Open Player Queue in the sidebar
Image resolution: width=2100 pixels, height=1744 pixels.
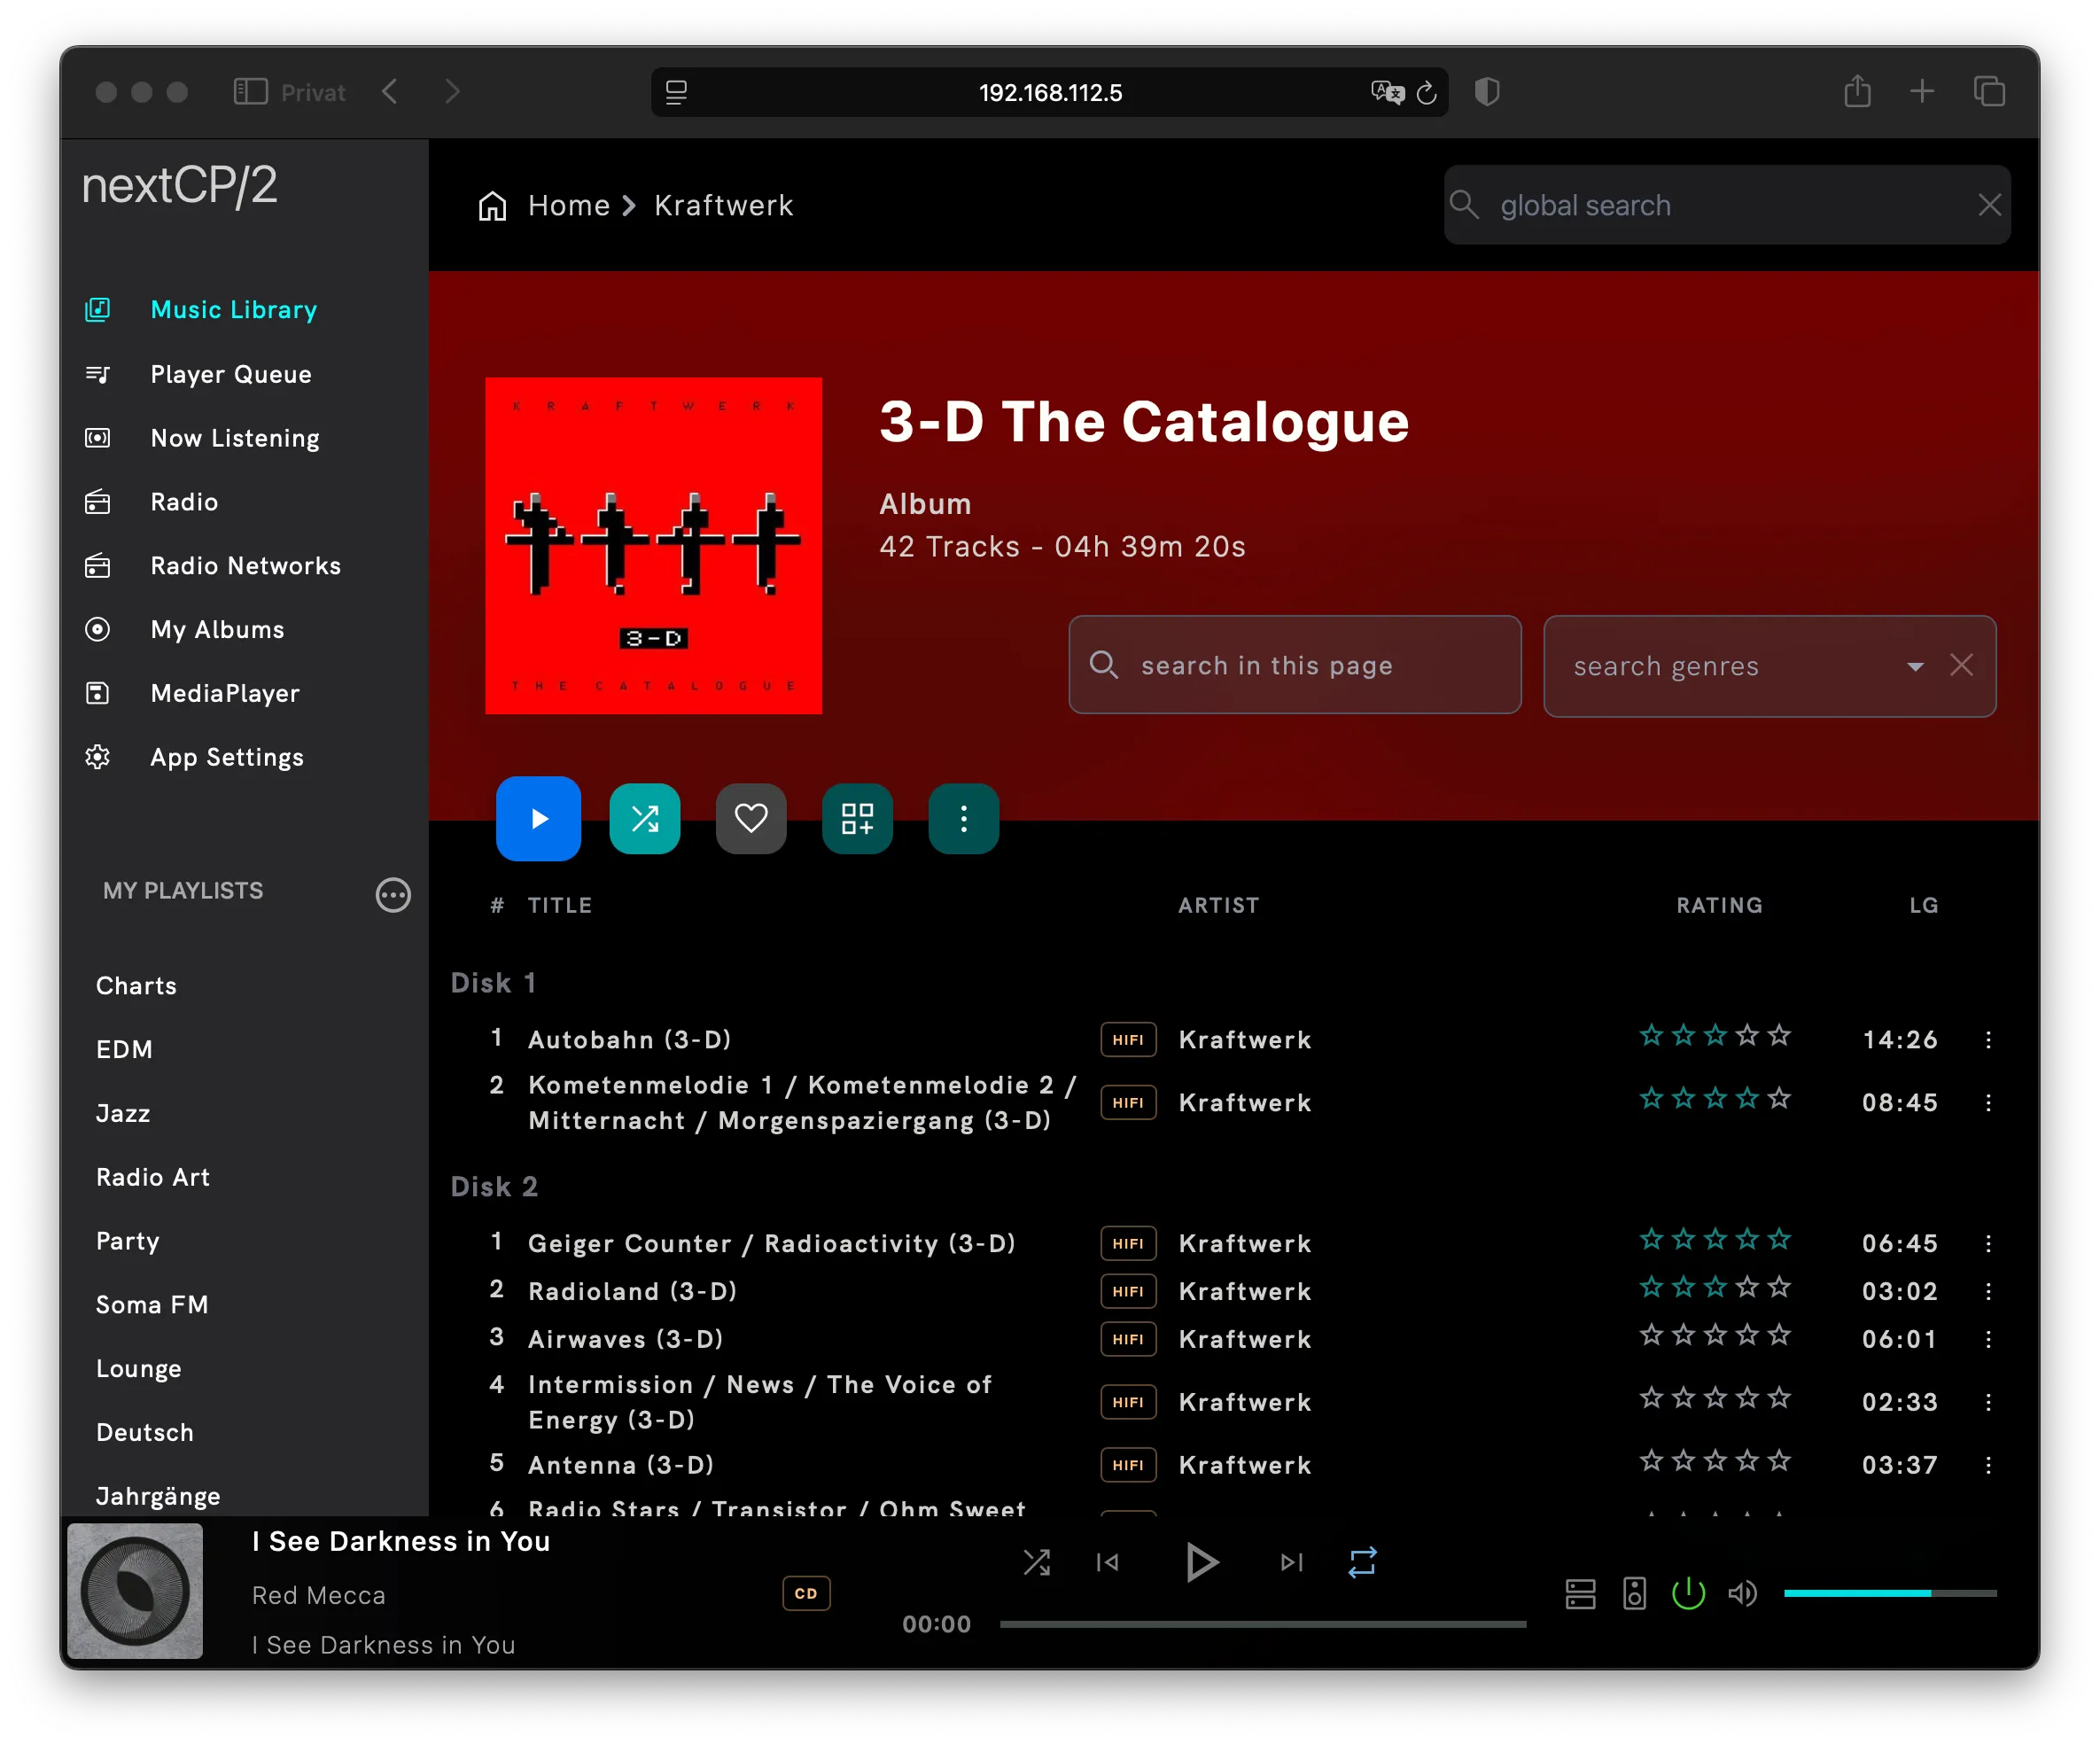click(231, 374)
